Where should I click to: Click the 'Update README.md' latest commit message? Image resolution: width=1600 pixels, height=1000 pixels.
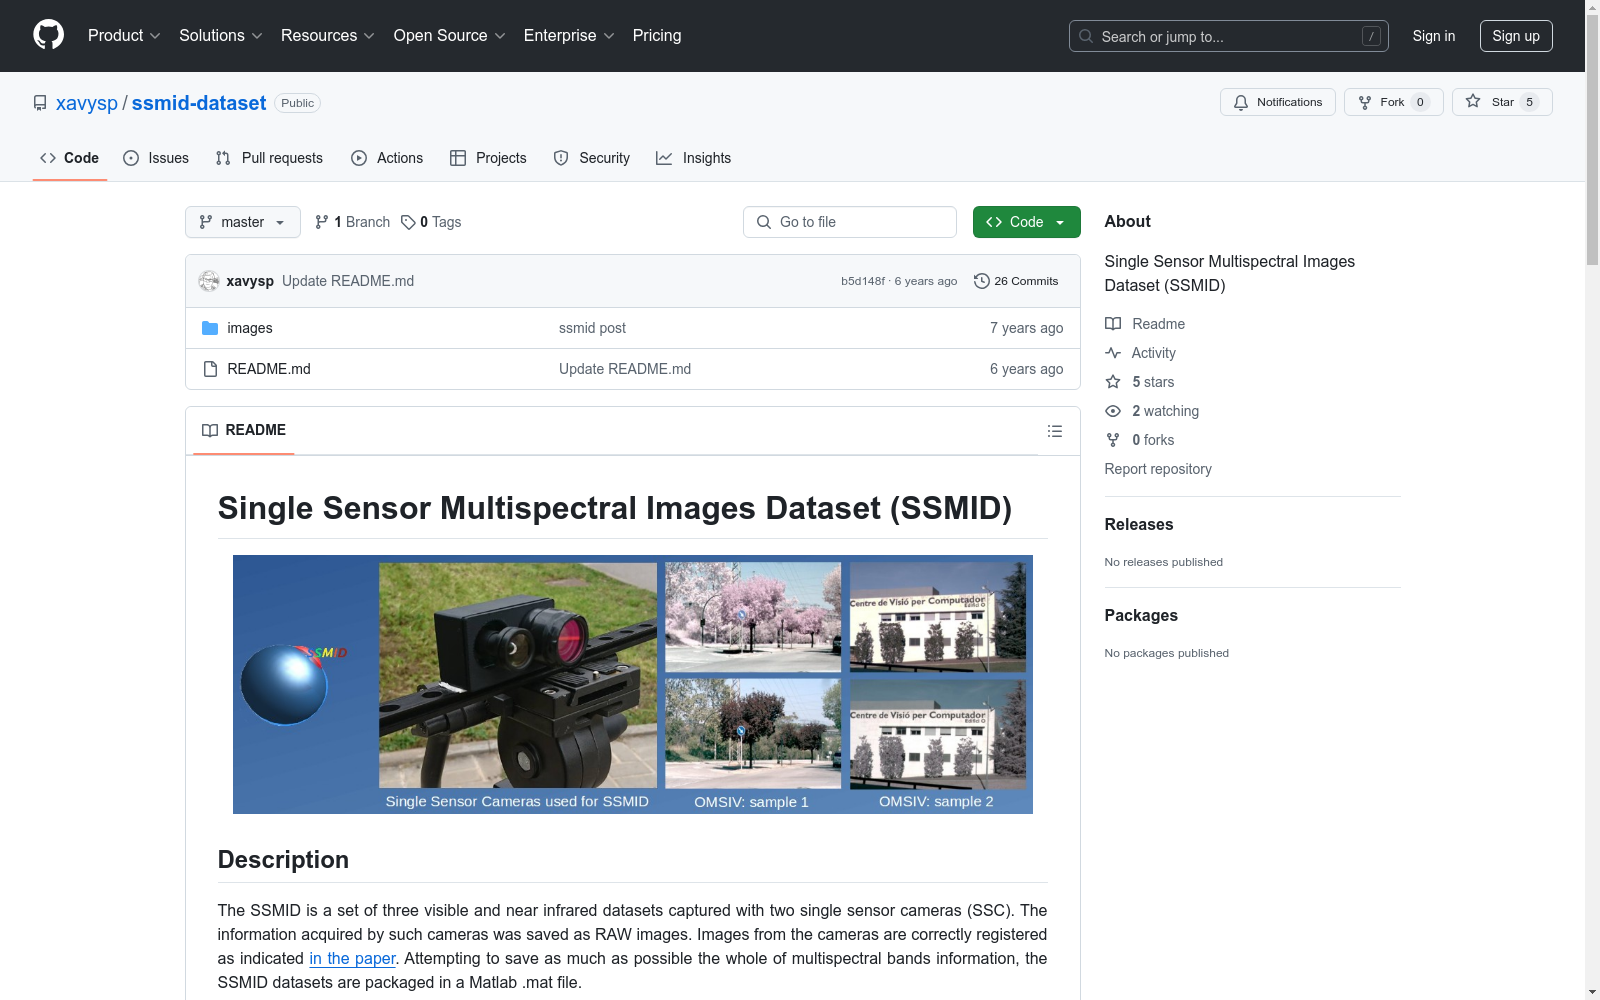tap(348, 281)
